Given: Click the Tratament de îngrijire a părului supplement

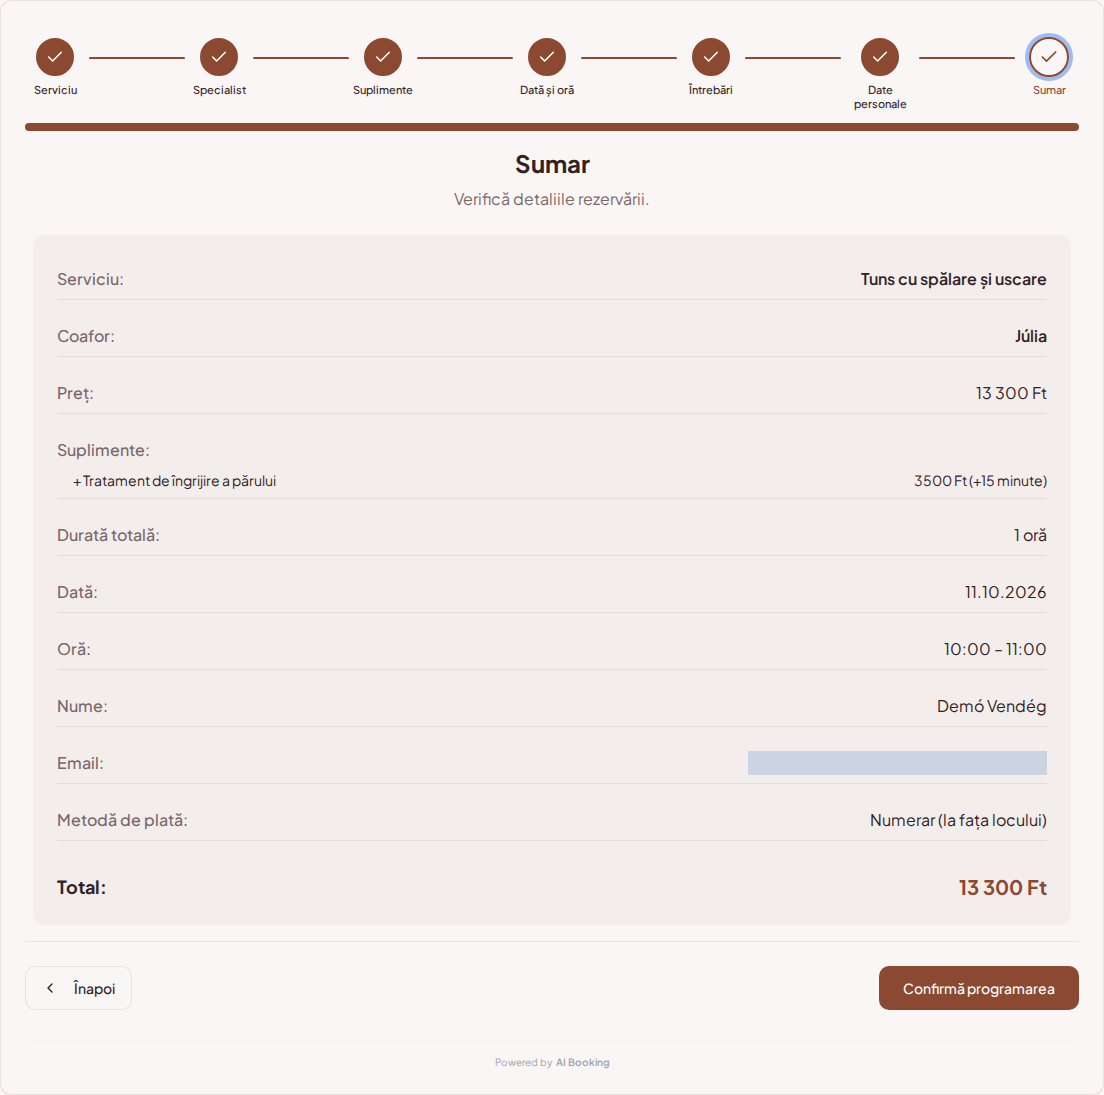Looking at the screenshot, I should pos(175,481).
